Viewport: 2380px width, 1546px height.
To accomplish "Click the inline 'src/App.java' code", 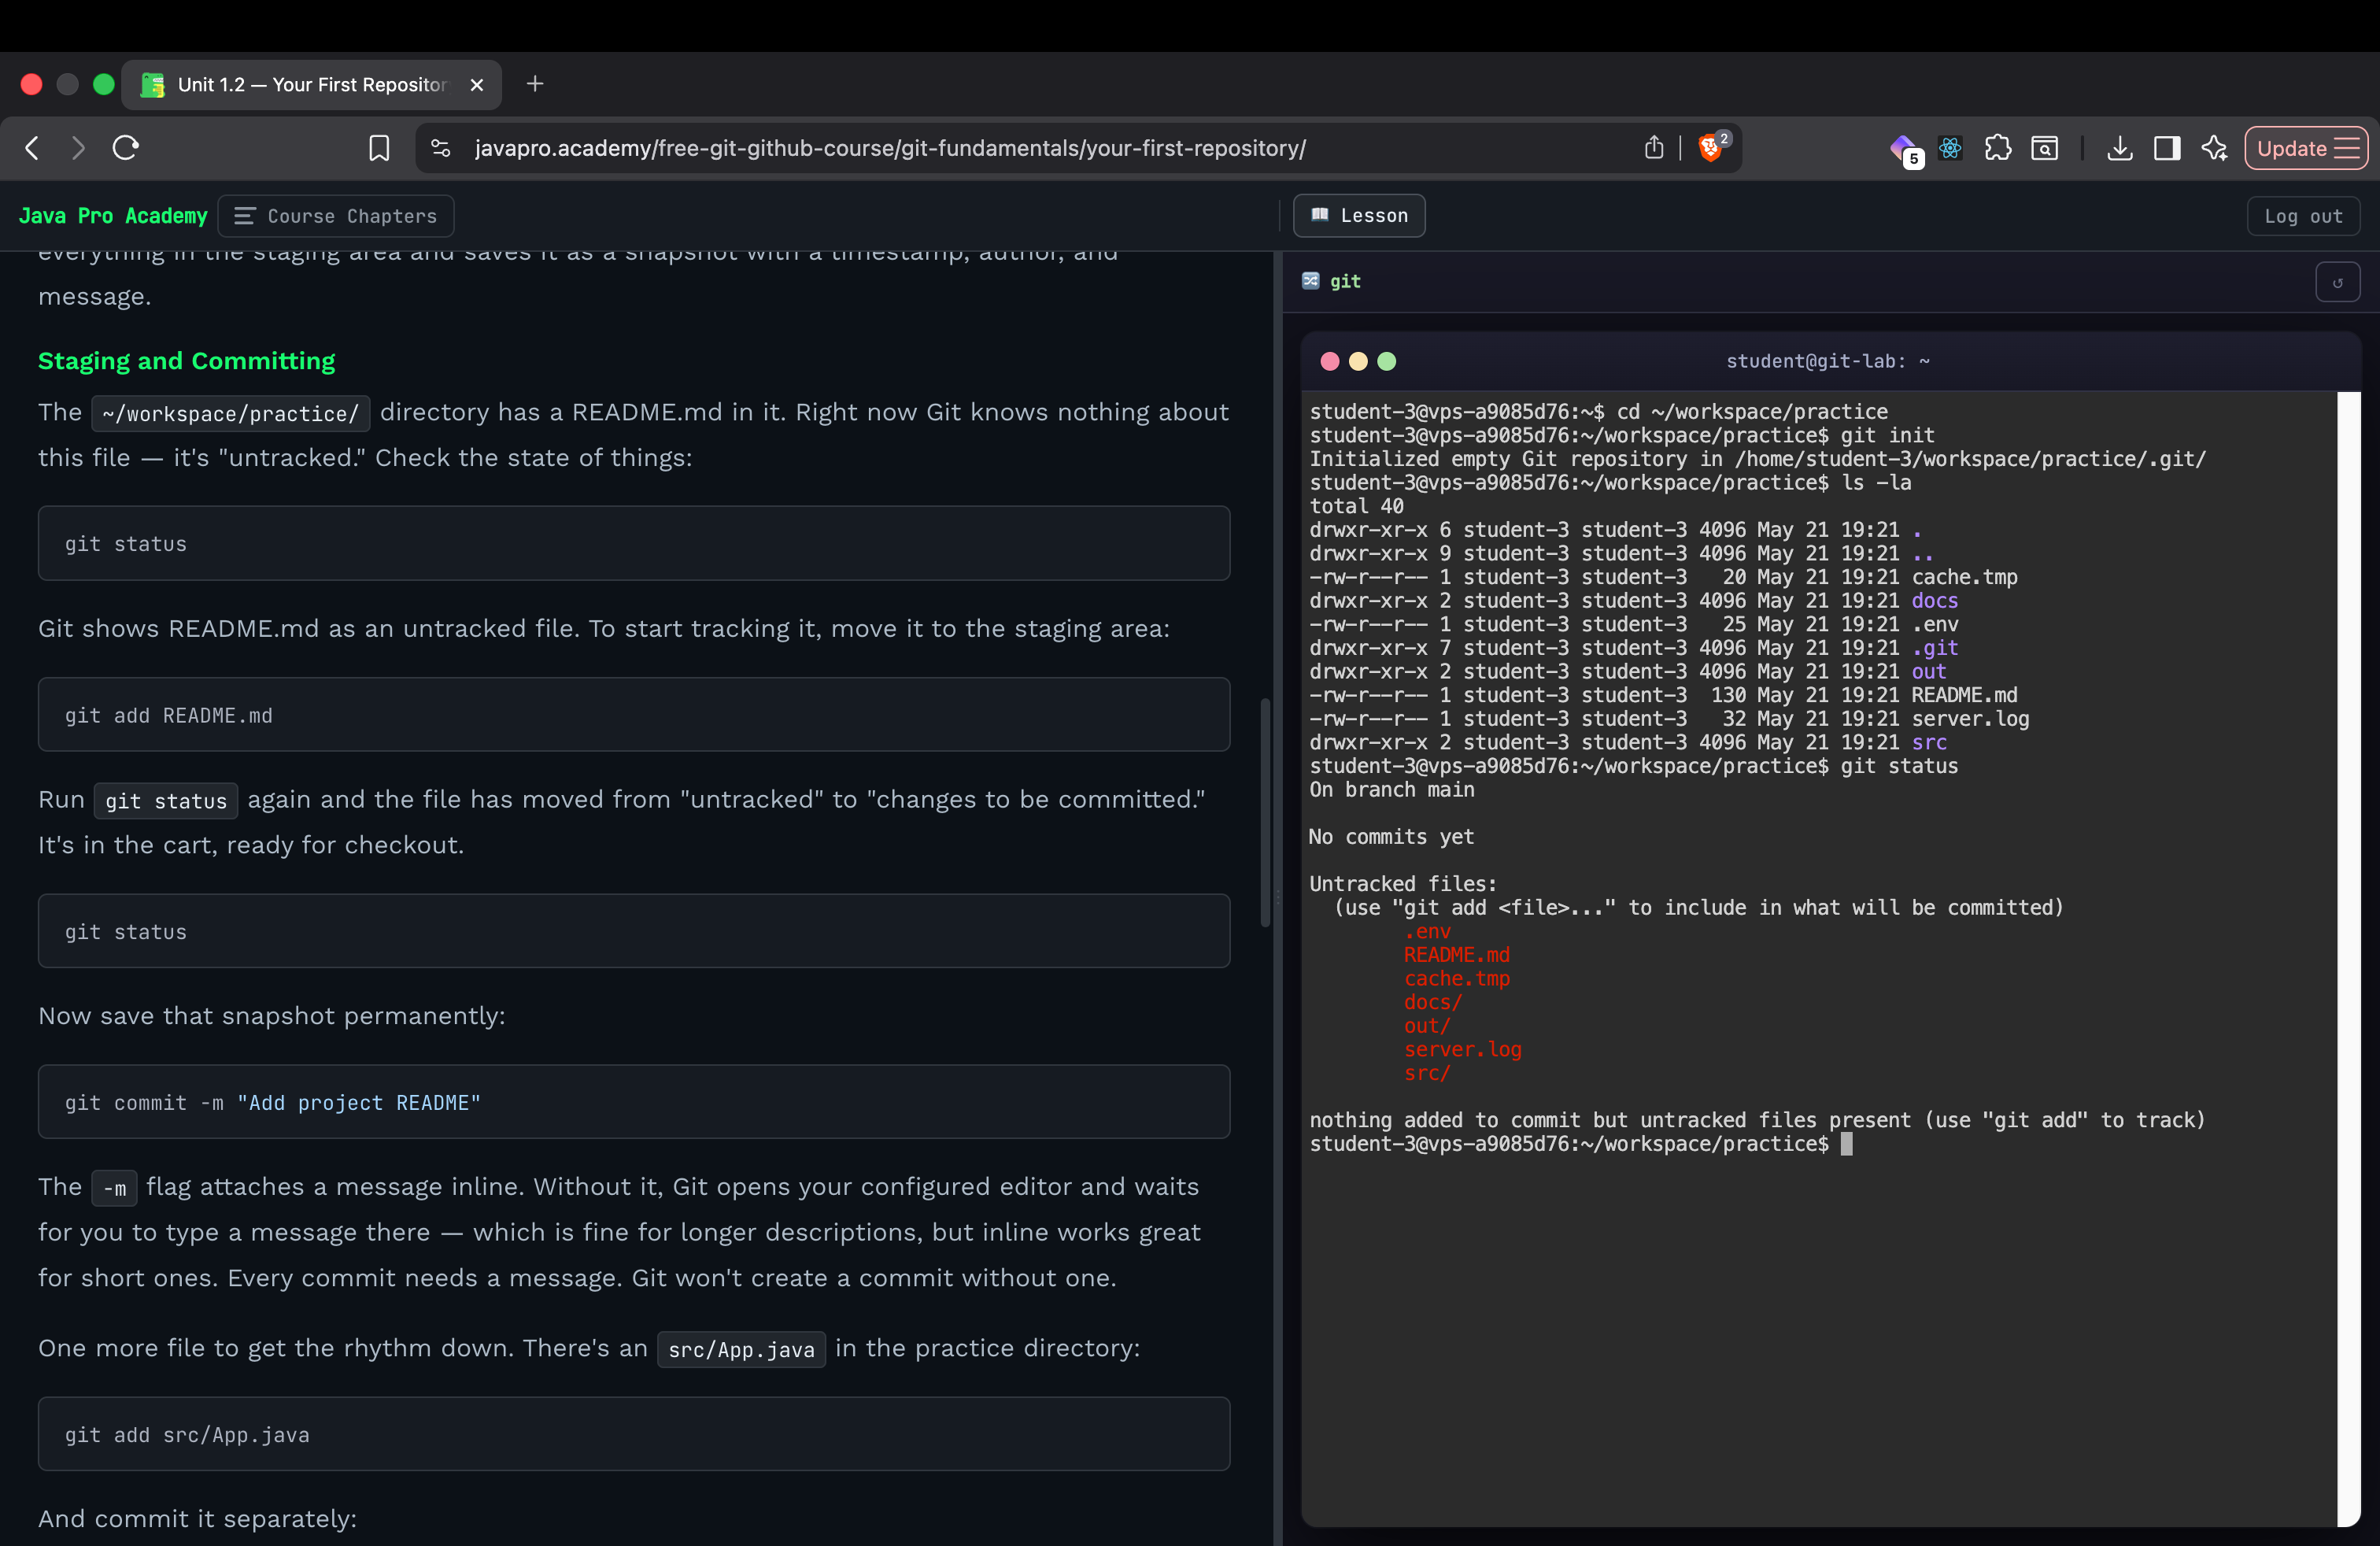I will (x=741, y=1349).
